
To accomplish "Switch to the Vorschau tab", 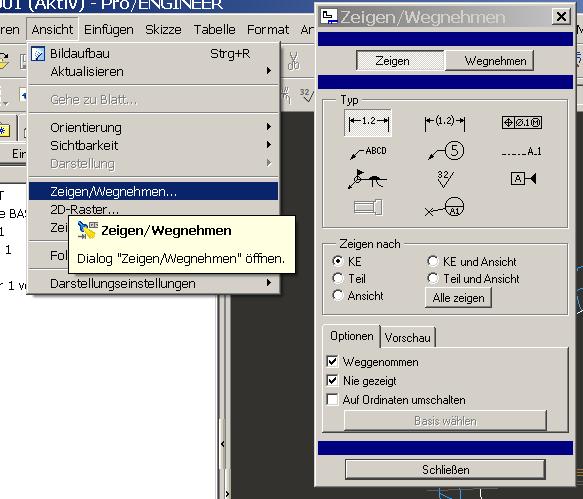I will (x=408, y=338).
